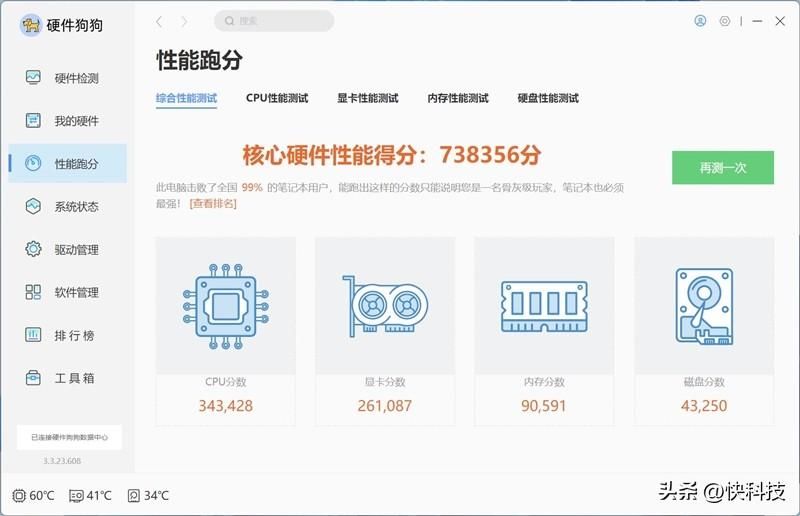Click the CPU chip score card
Image resolution: width=800 pixels, height=516 pixels.
click(226, 331)
